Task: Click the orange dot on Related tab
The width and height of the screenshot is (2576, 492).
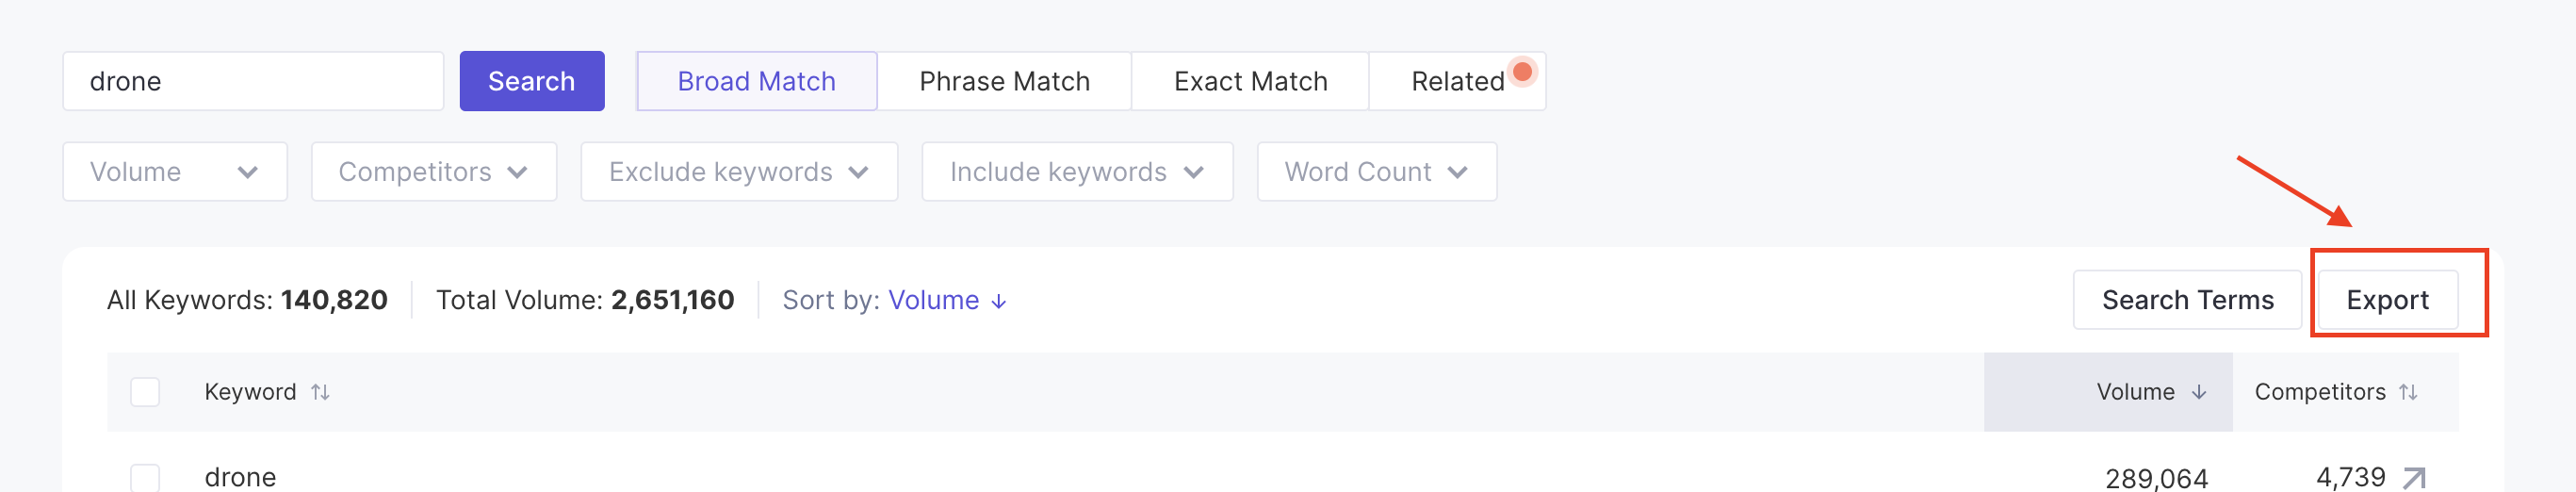Action: pos(1522,72)
